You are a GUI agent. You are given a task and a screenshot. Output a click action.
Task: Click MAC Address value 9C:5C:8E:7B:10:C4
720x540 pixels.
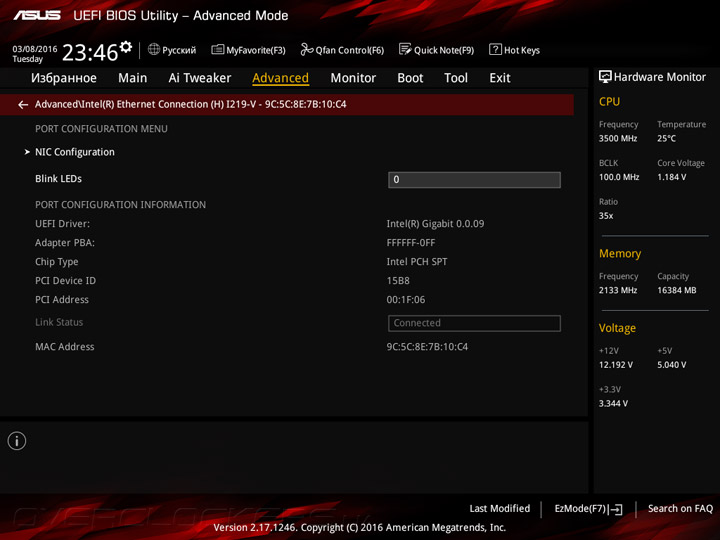click(x=427, y=347)
